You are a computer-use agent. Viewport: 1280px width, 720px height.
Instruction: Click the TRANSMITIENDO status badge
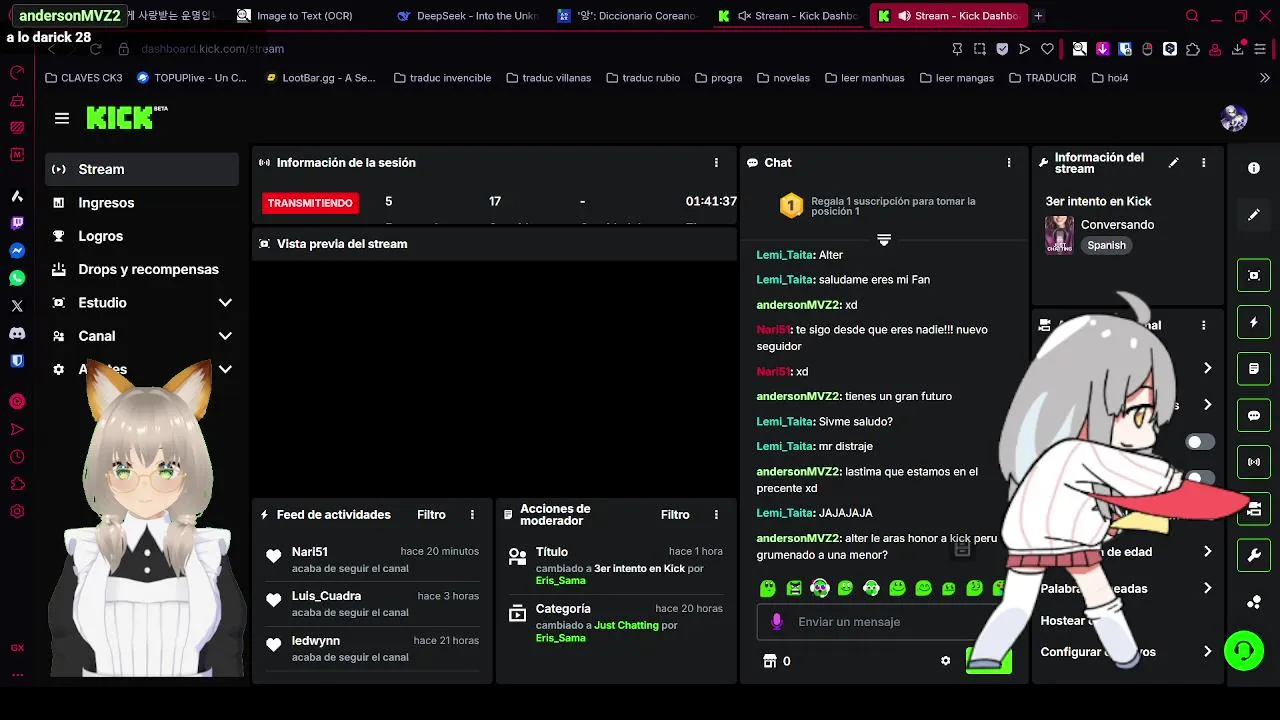click(310, 203)
